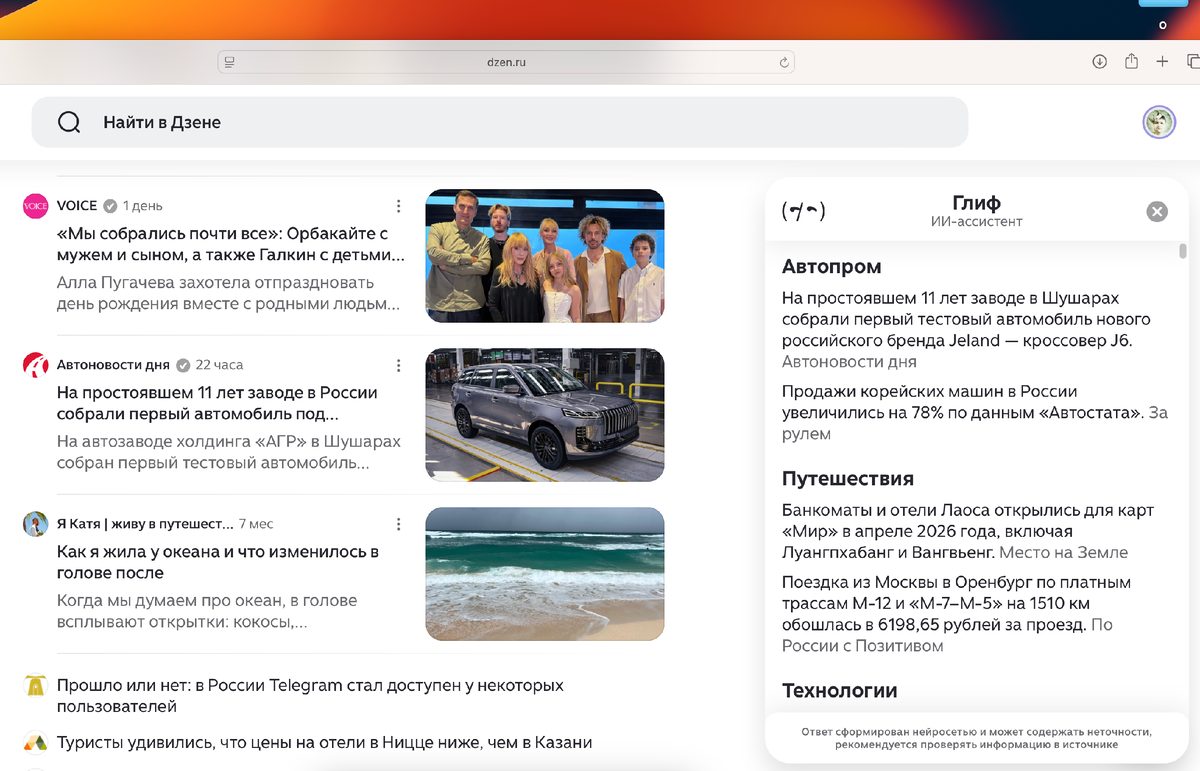Open the VOICE channel name link
Viewport: 1200px width, 771px height.
click(77, 206)
